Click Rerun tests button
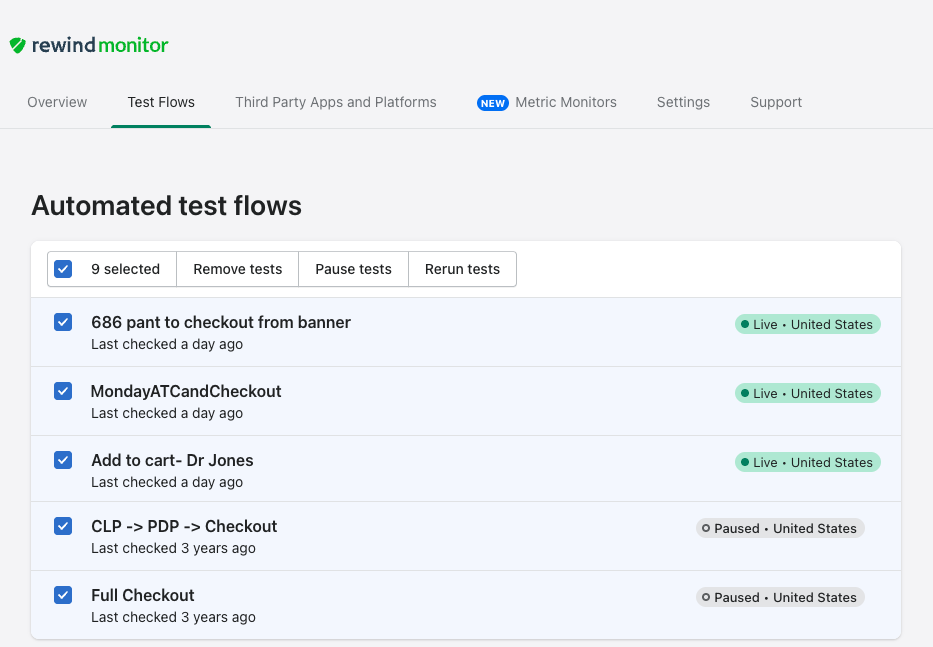 tap(462, 269)
